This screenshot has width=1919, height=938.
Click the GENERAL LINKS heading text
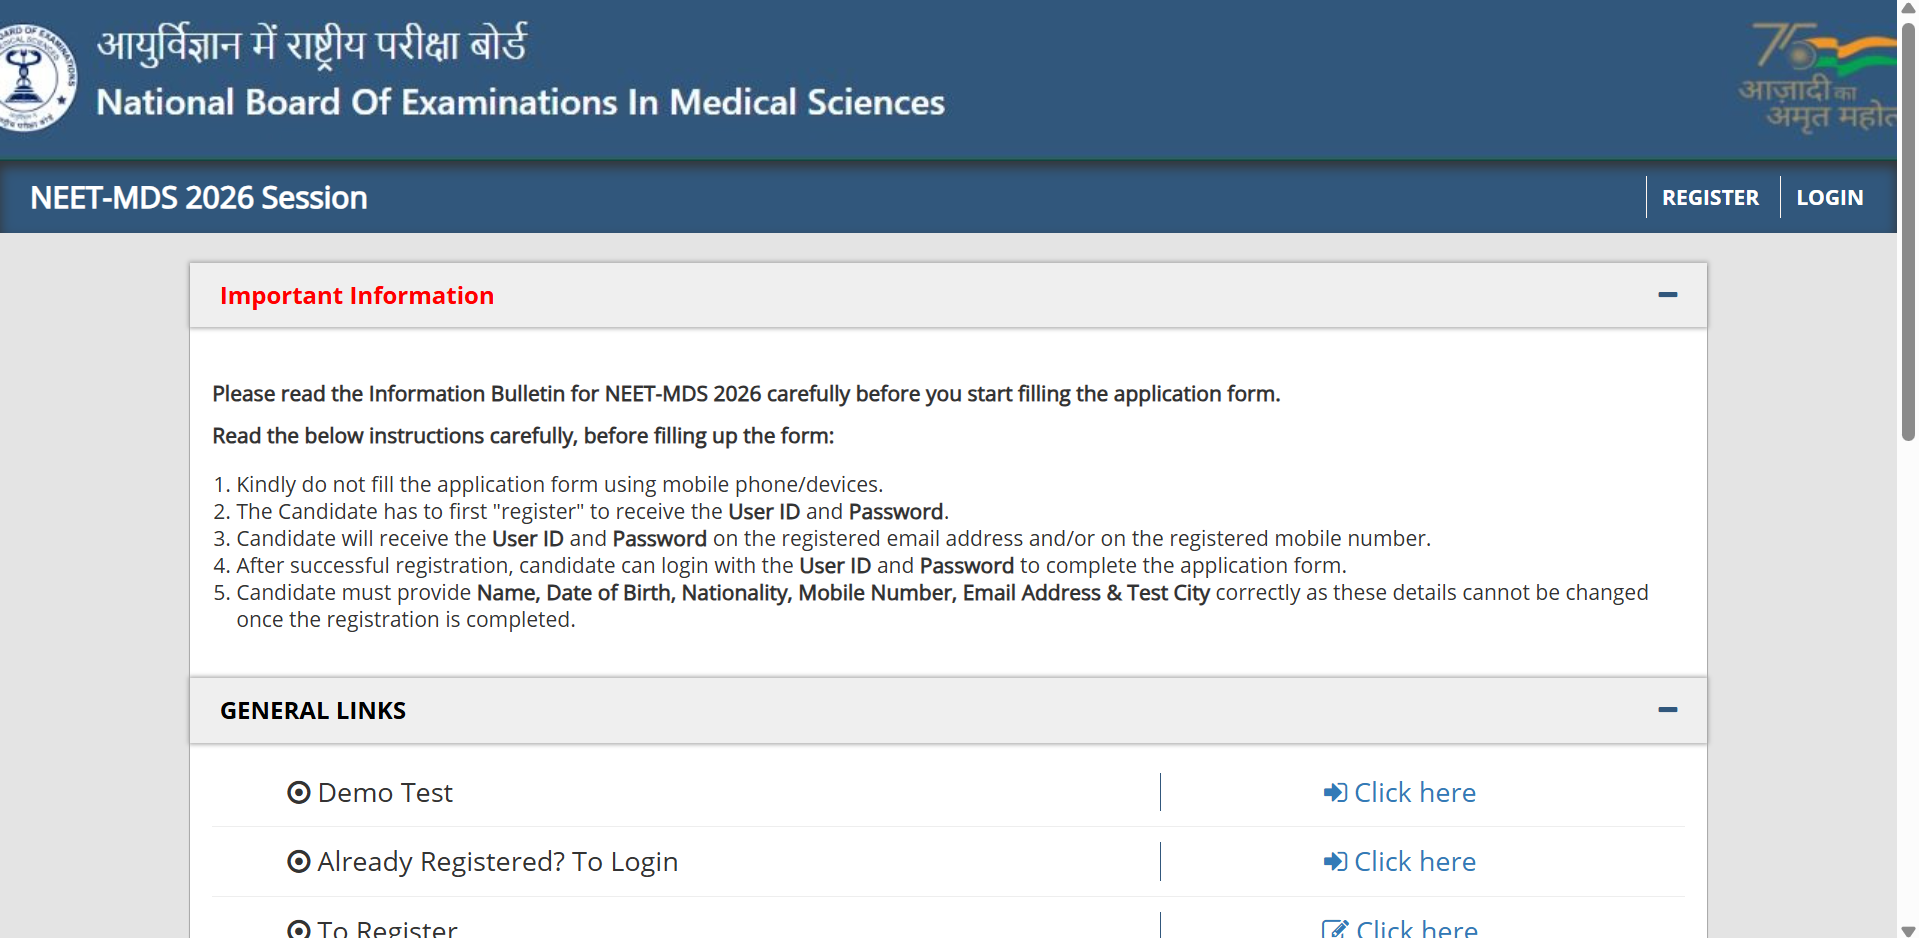pyautogui.click(x=313, y=711)
